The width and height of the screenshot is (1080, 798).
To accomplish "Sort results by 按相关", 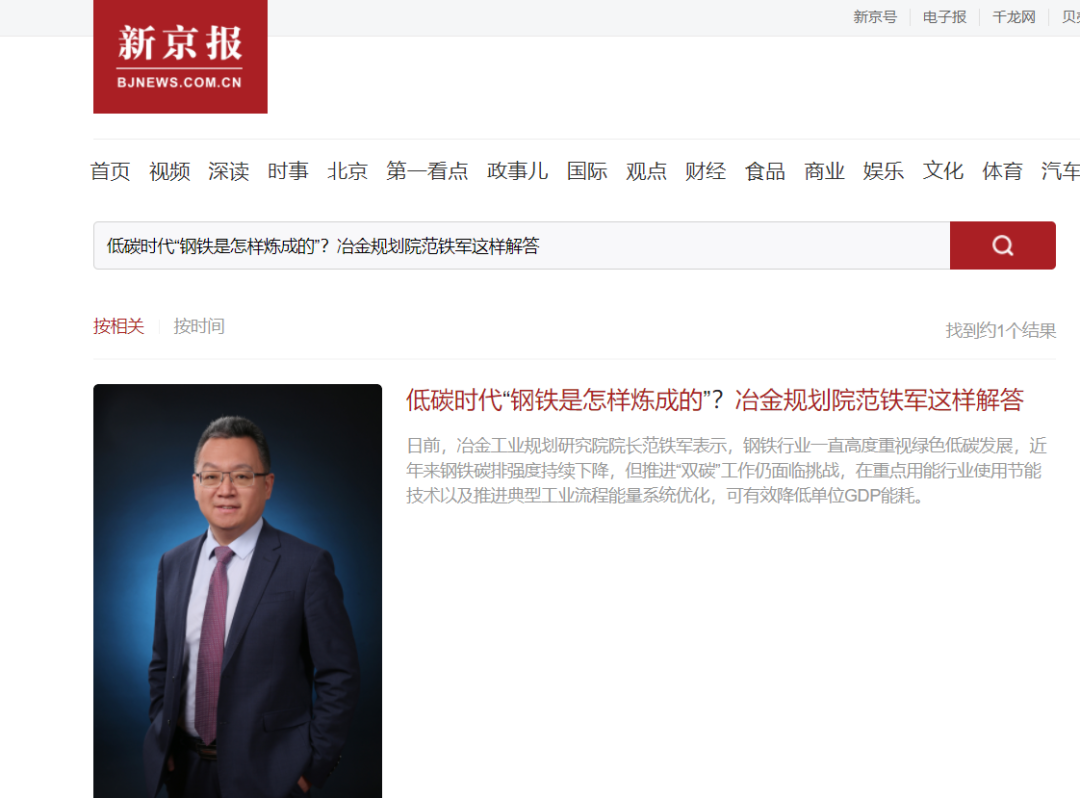I will pos(118,326).
